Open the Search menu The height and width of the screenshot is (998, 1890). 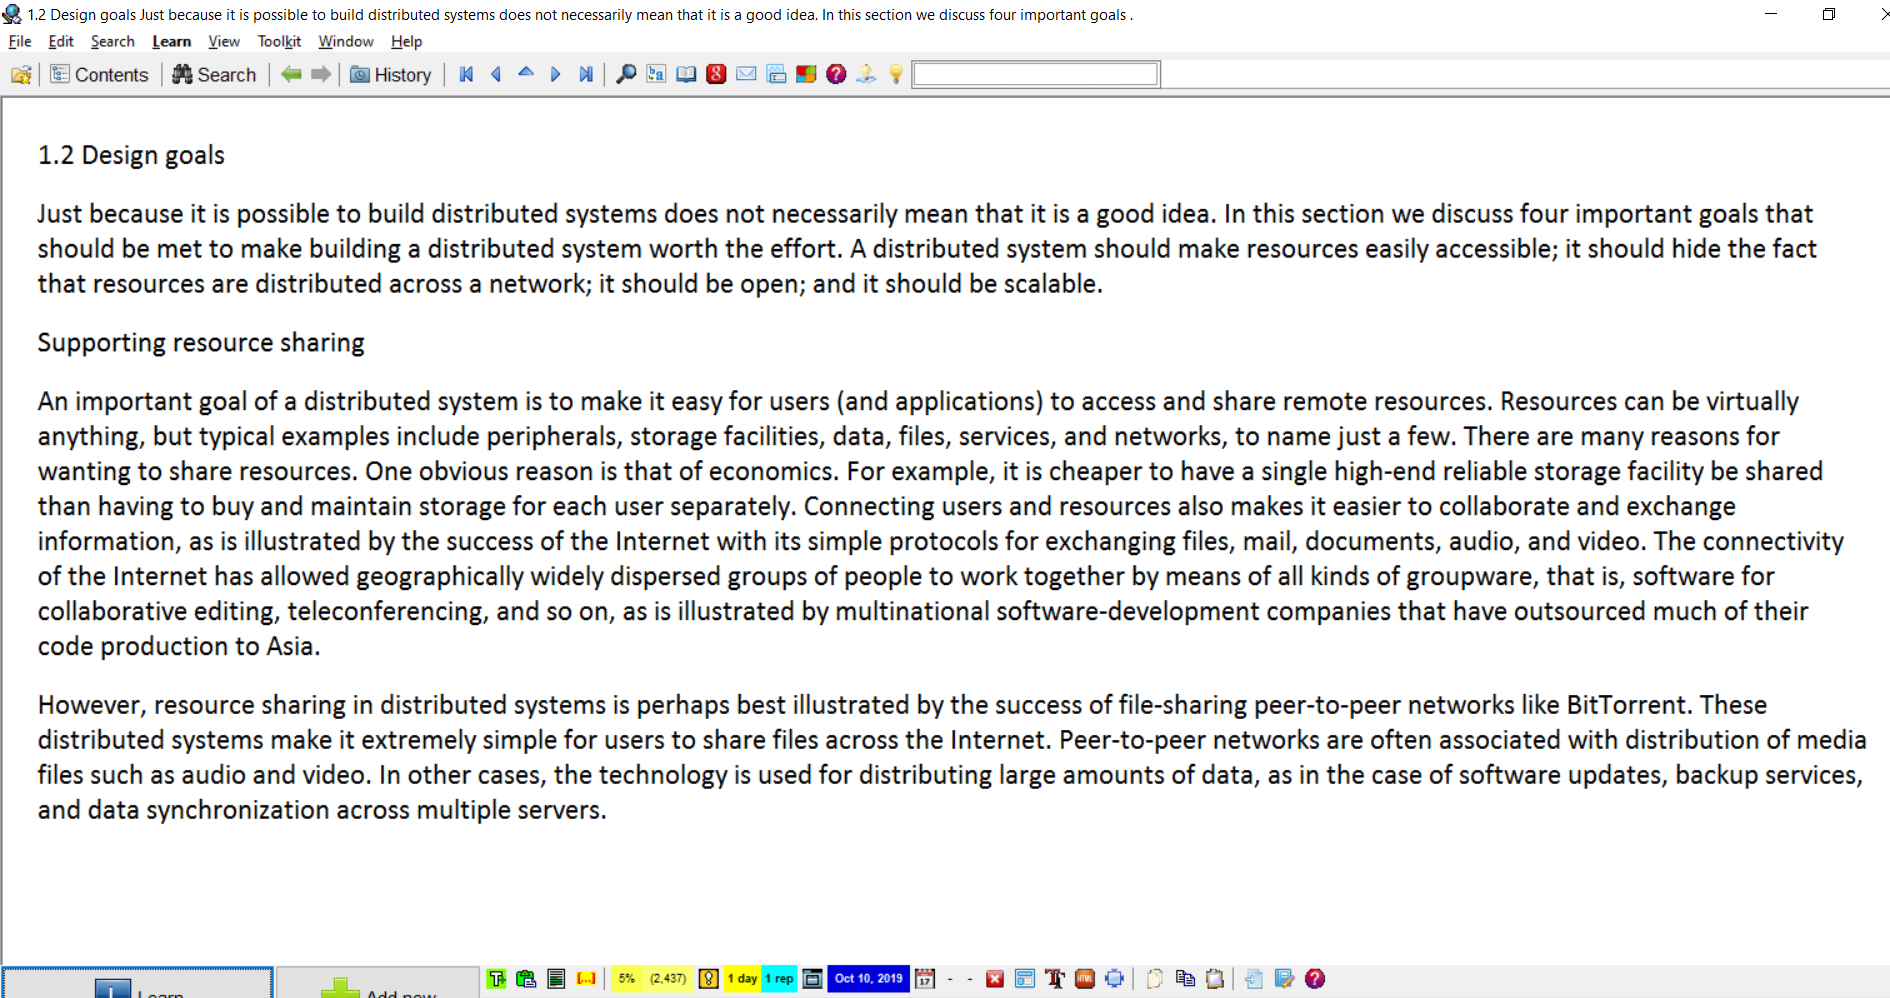(x=112, y=41)
